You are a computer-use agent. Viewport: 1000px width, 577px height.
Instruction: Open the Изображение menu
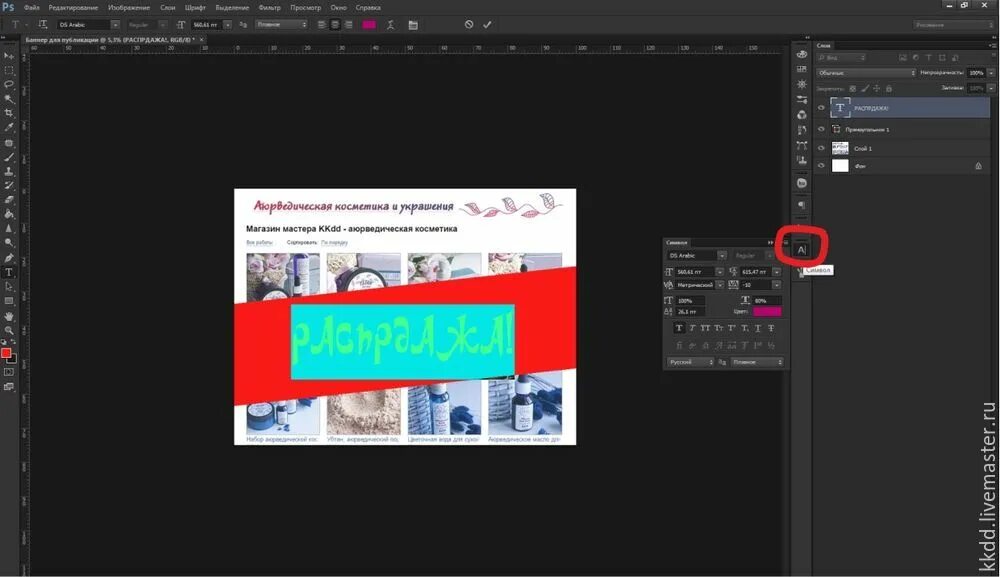pyautogui.click(x=129, y=8)
